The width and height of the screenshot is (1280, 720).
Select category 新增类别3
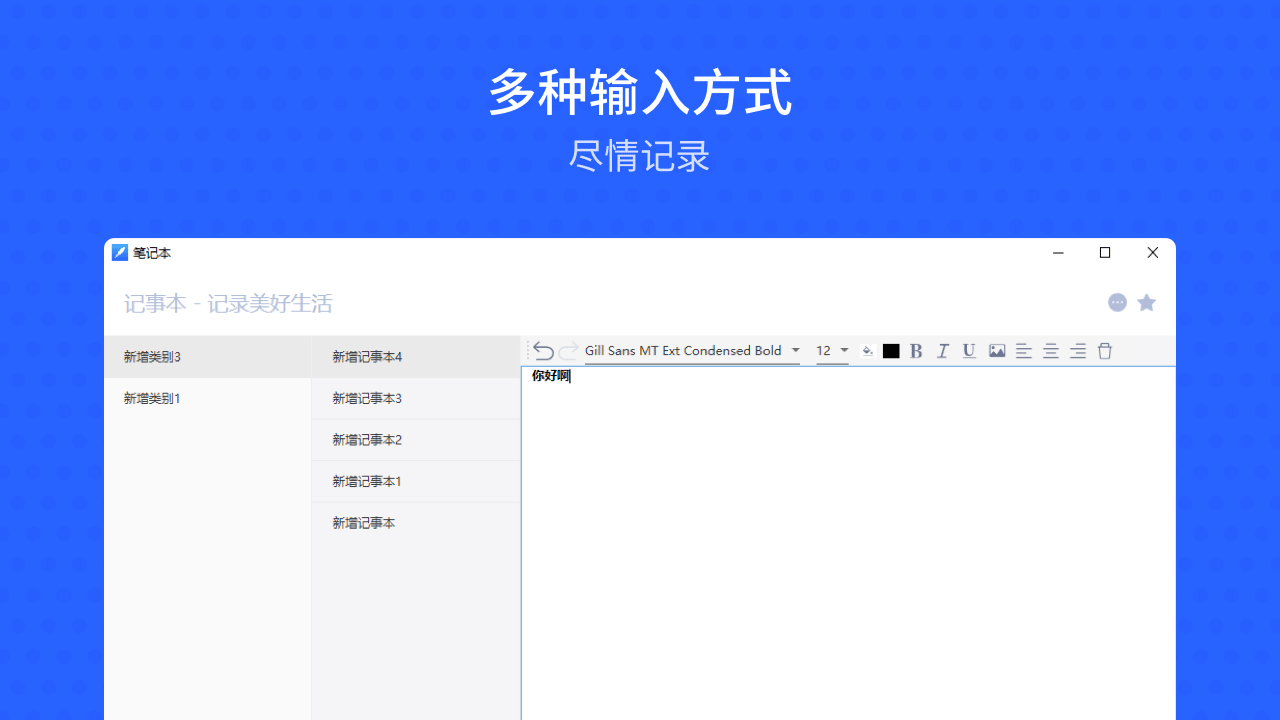[x=208, y=357]
